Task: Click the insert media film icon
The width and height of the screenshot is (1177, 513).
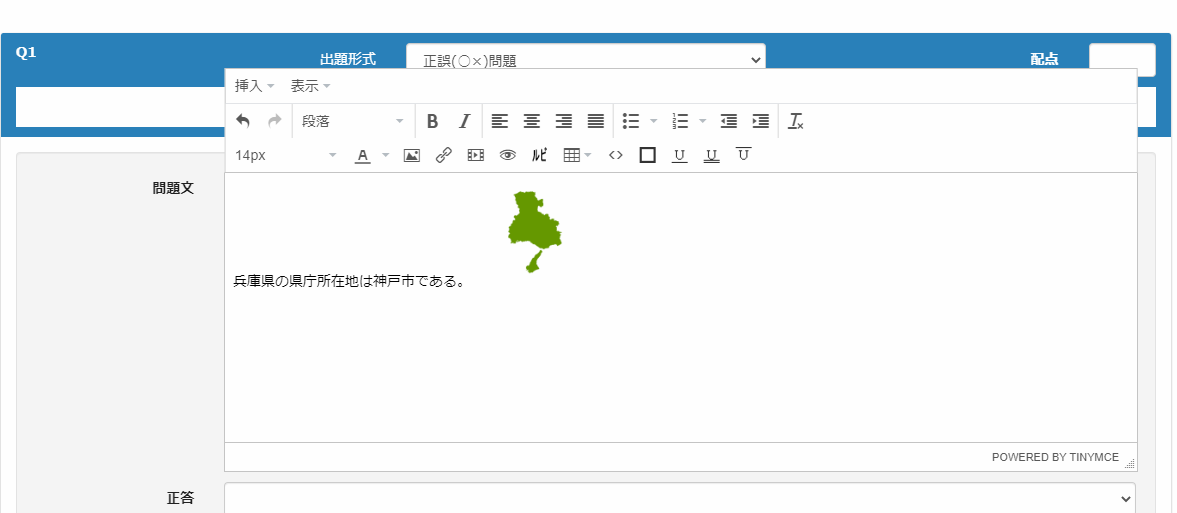Action: pos(476,155)
